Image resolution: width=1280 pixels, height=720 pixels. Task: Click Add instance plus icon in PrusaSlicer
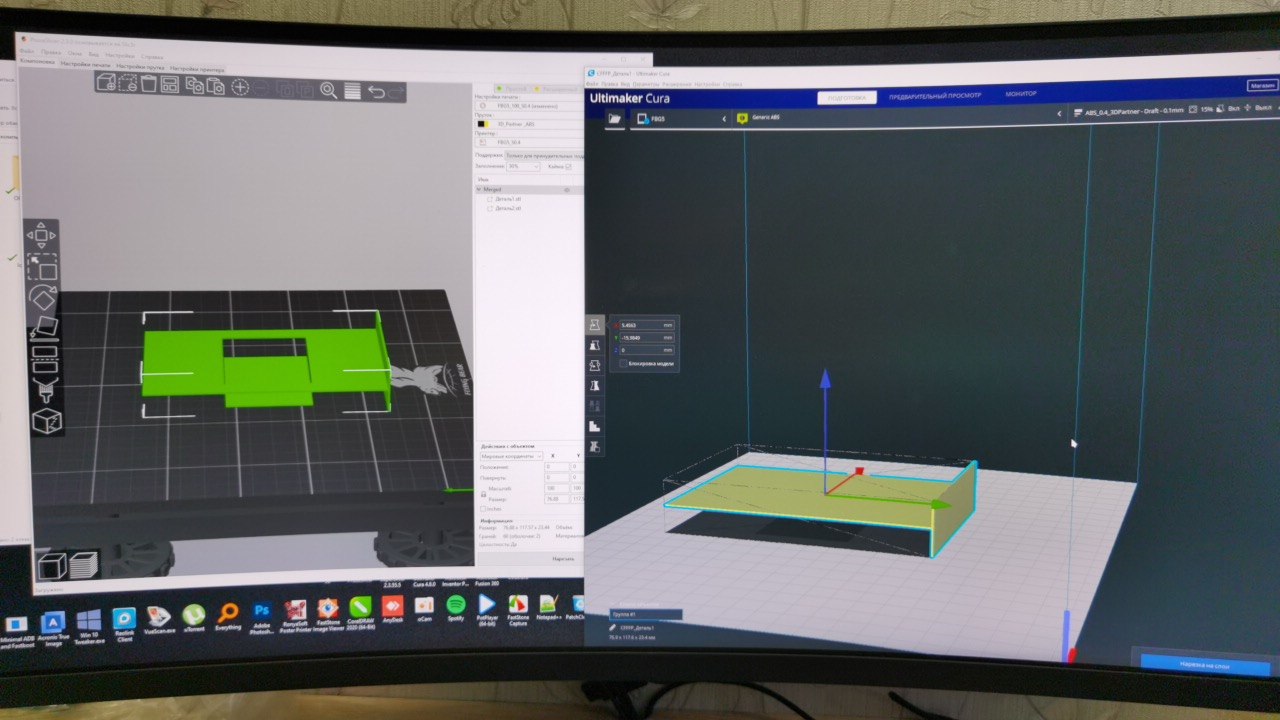[x=240, y=87]
